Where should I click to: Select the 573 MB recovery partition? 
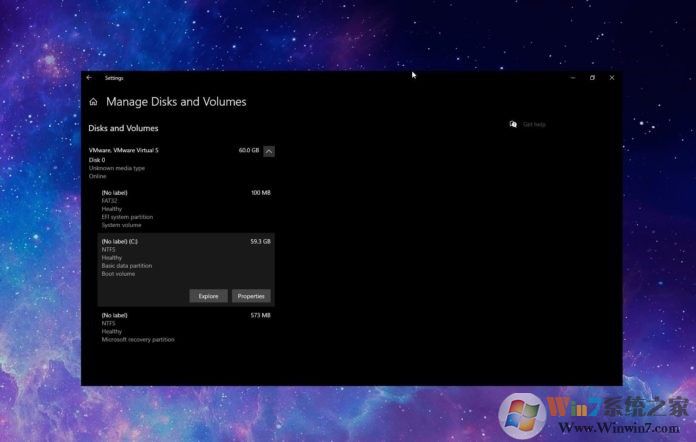coord(185,327)
